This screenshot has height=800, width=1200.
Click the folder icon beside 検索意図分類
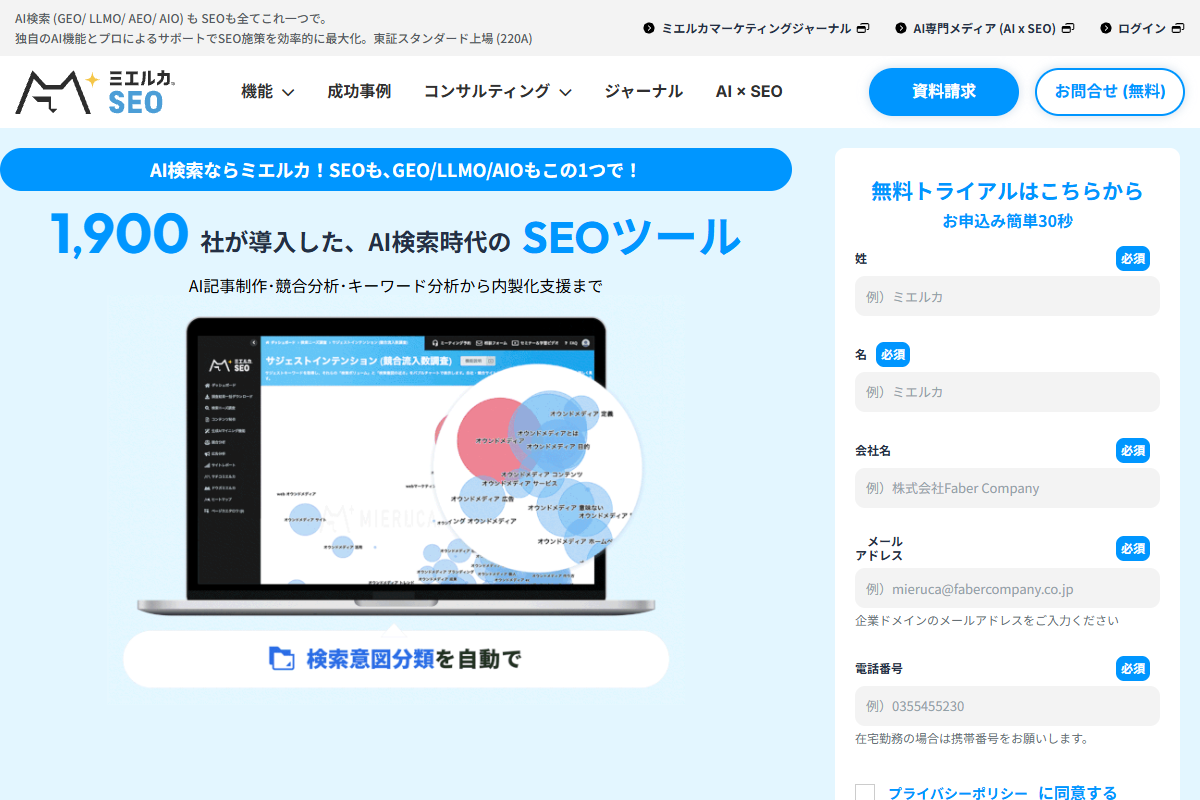point(282,658)
